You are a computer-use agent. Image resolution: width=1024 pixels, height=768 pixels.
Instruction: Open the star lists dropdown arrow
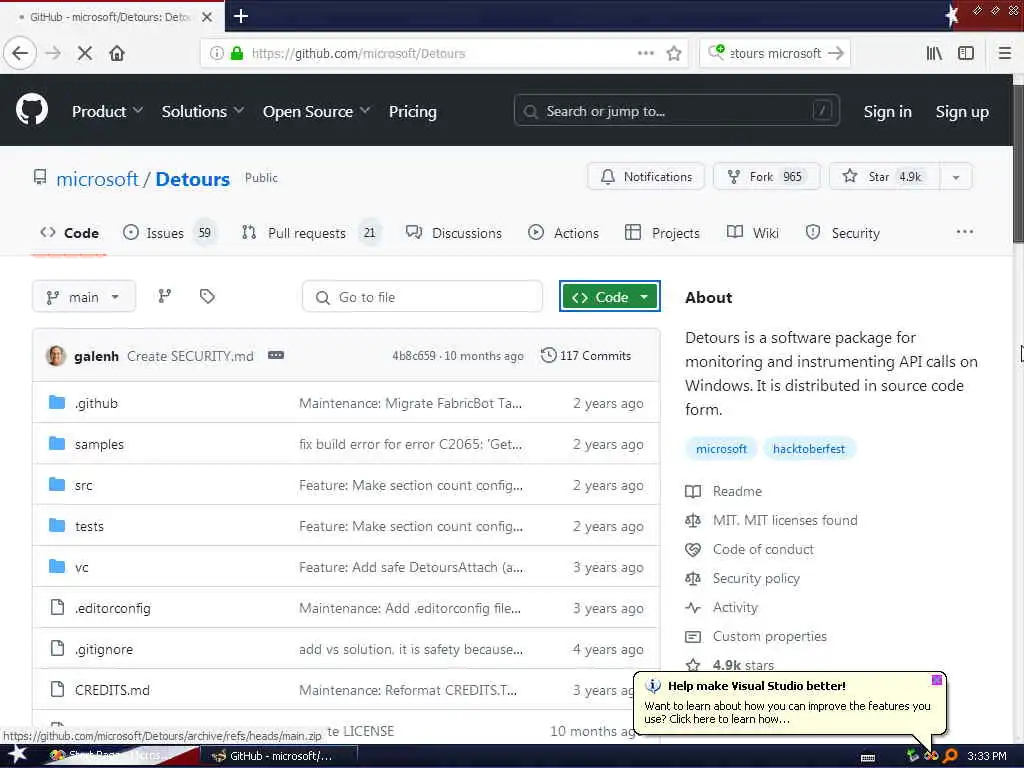click(956, 176)
